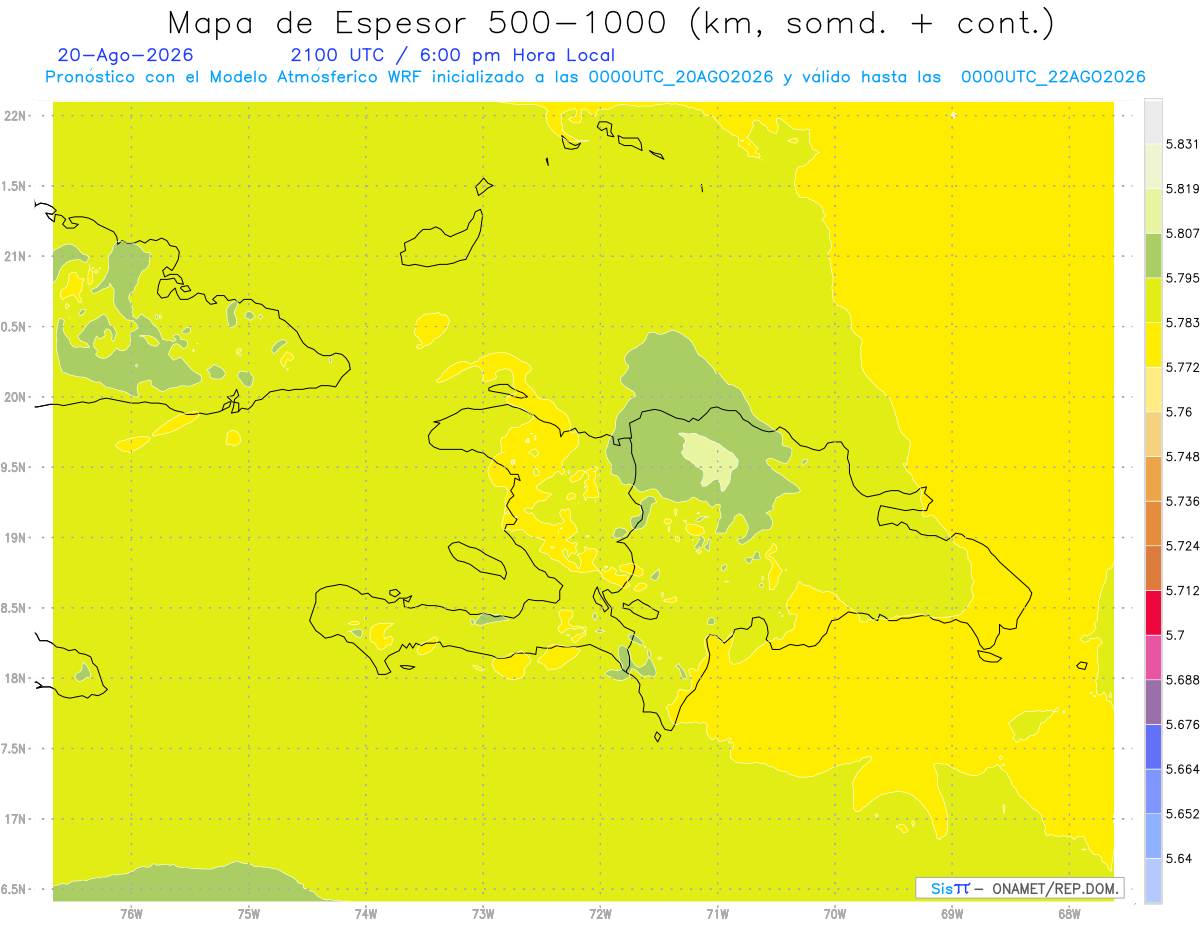Click the legend value 5.807
The height and width of the screenshot is (927, 1200).
[1183, 233]
